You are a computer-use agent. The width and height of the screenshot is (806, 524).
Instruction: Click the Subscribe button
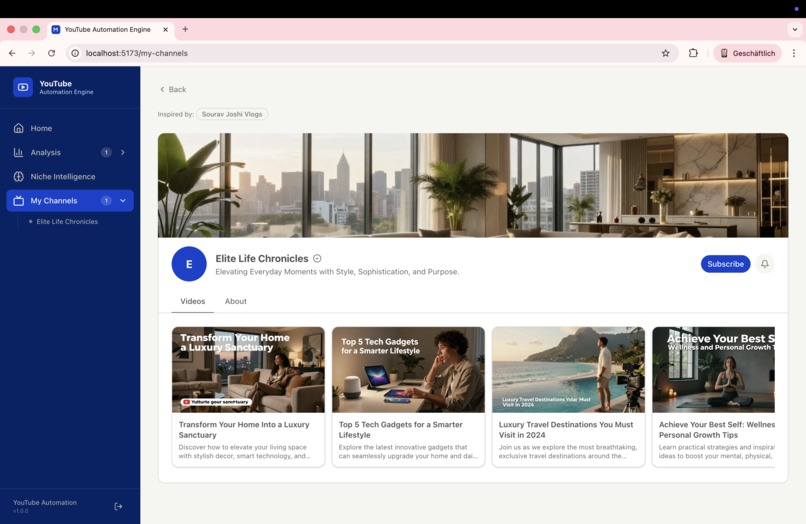coord(725,264)
